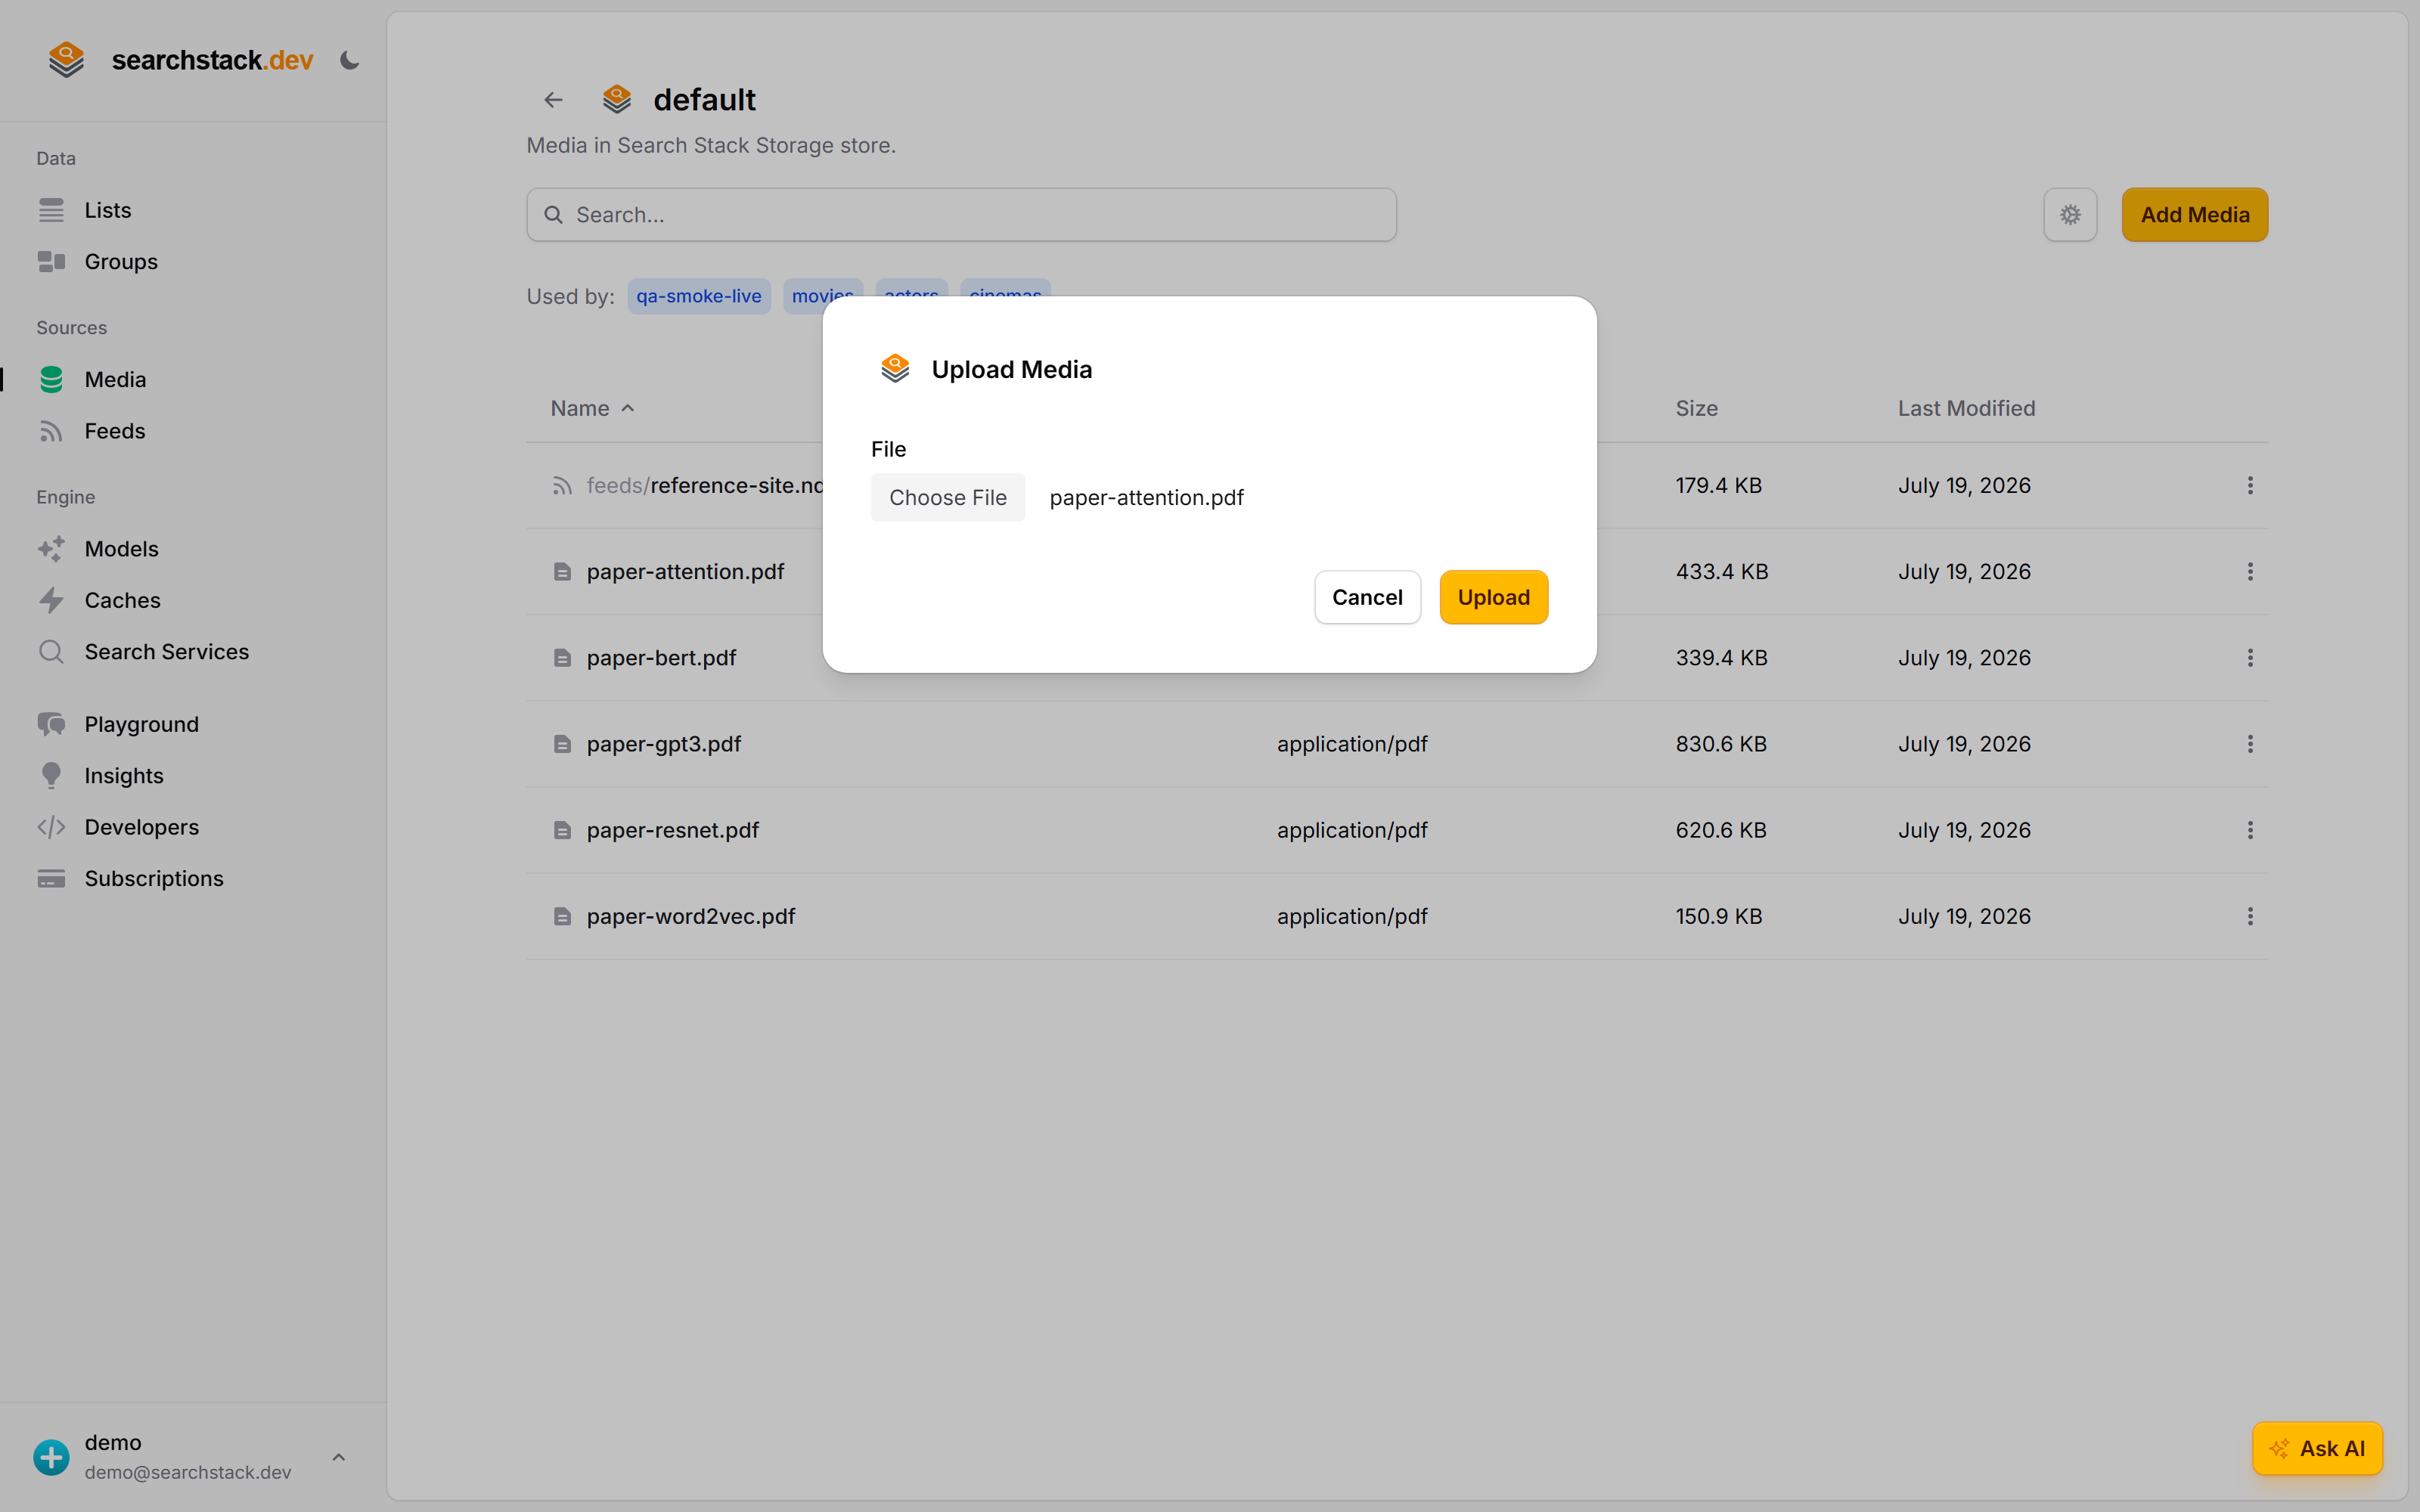Open paper-gpt3.pdf file row

click(x=663, y=744)
